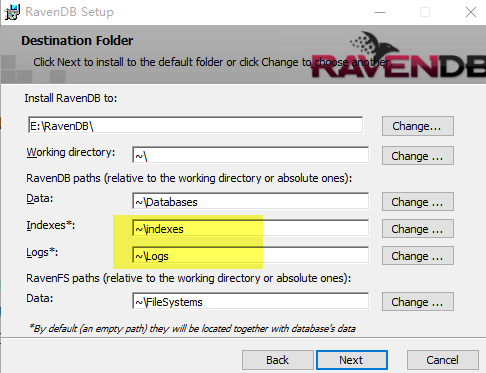Click the 'RavenFS paths' description text

click(x=189, y=278)
